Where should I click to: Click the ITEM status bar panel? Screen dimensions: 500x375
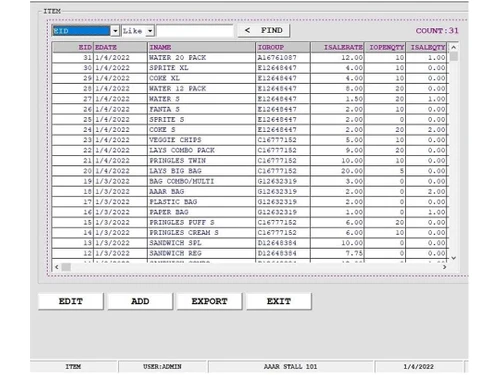[x=73, y=367]
